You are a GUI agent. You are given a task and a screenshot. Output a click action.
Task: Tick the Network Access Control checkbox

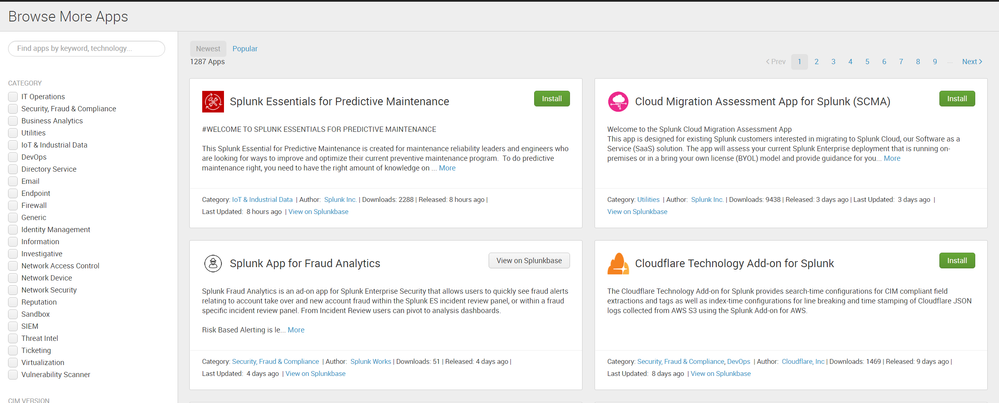[13, 266]
